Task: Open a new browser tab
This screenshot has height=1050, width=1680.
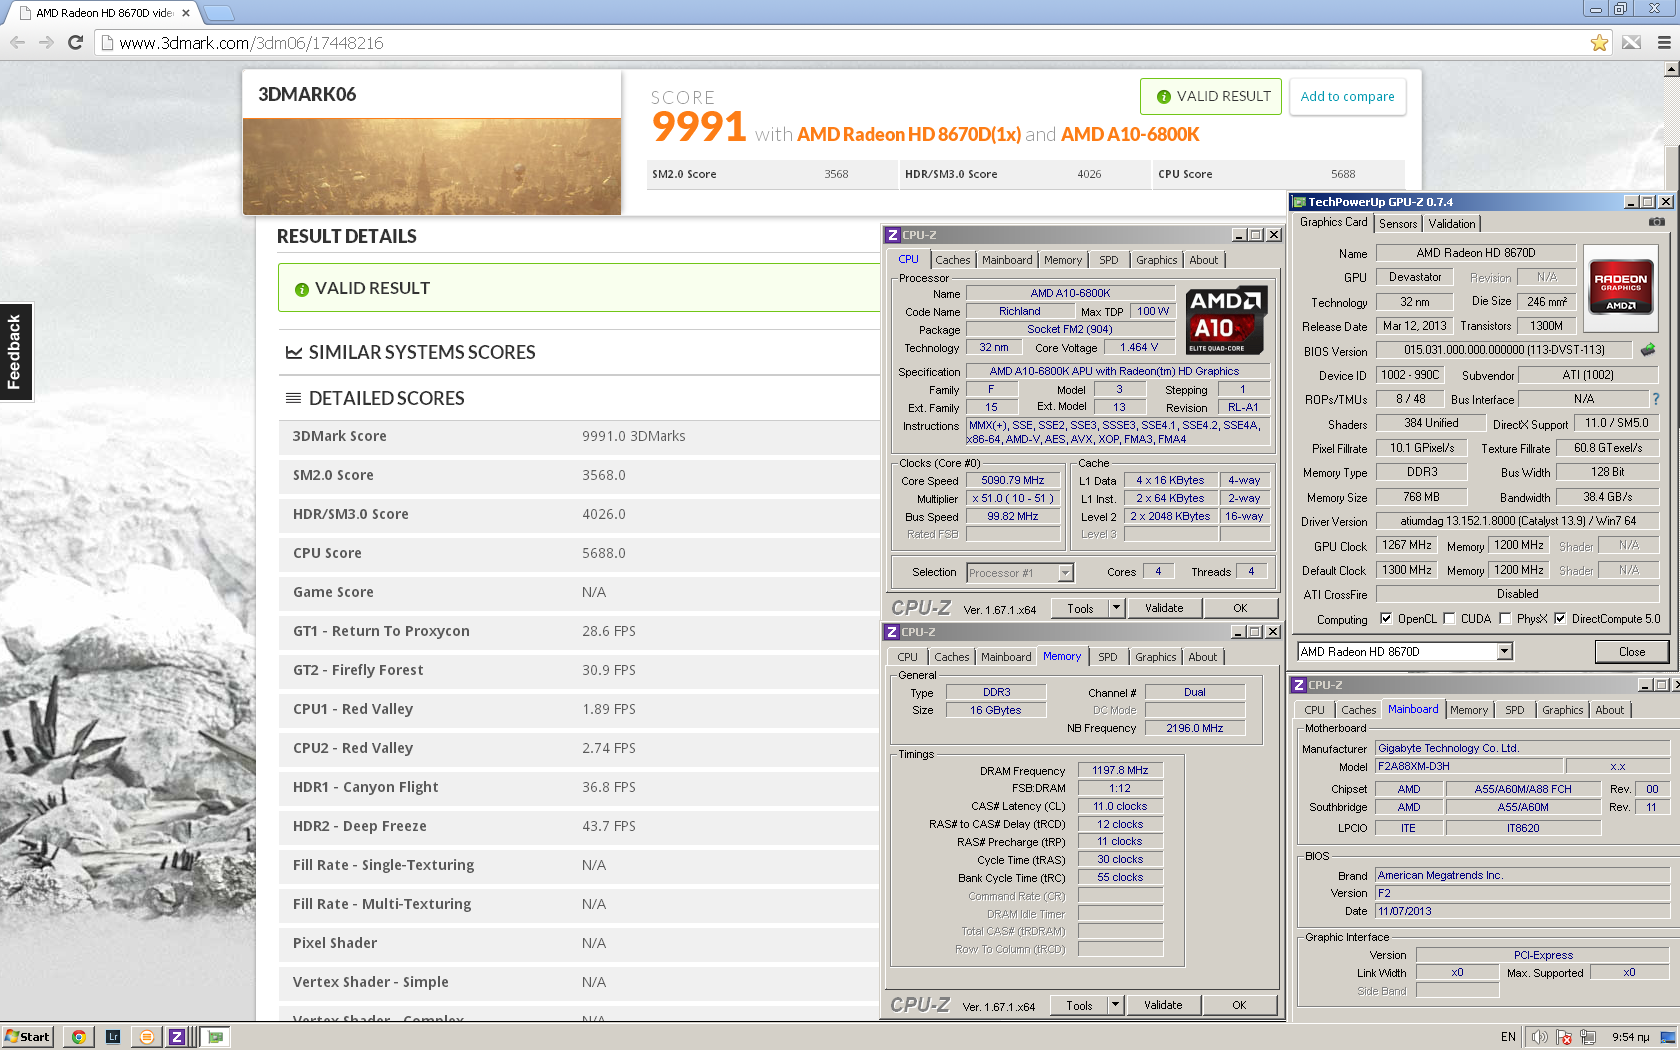Action: click(219, 13)
